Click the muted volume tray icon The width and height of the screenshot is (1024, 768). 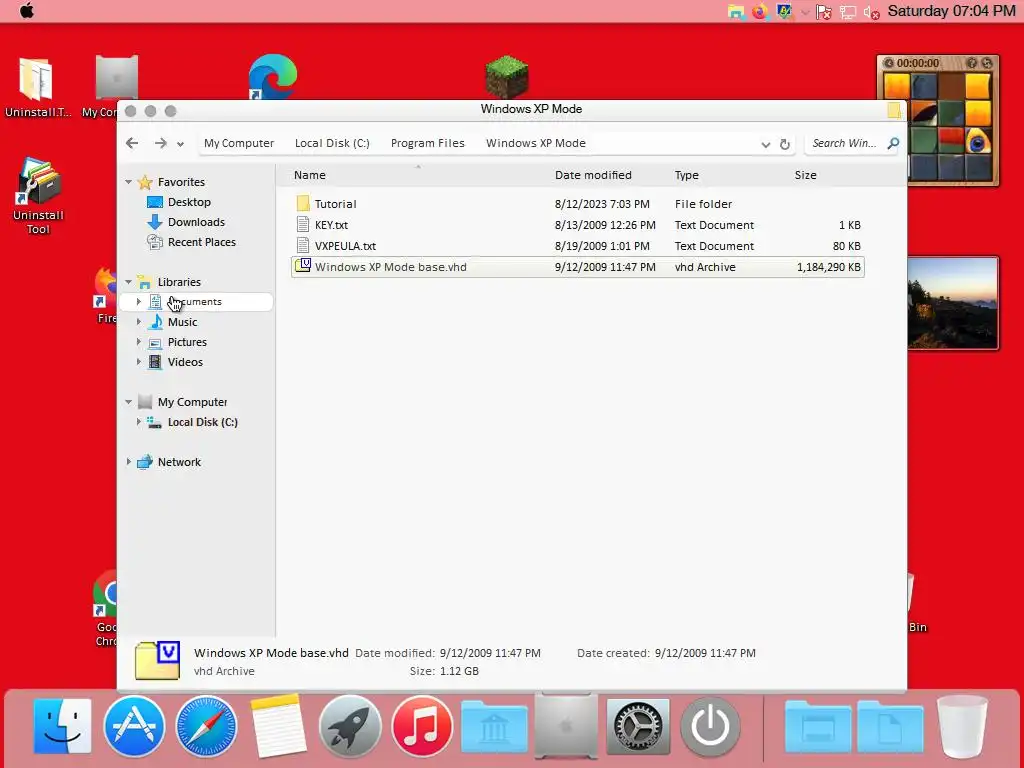[x=871, y=12]
